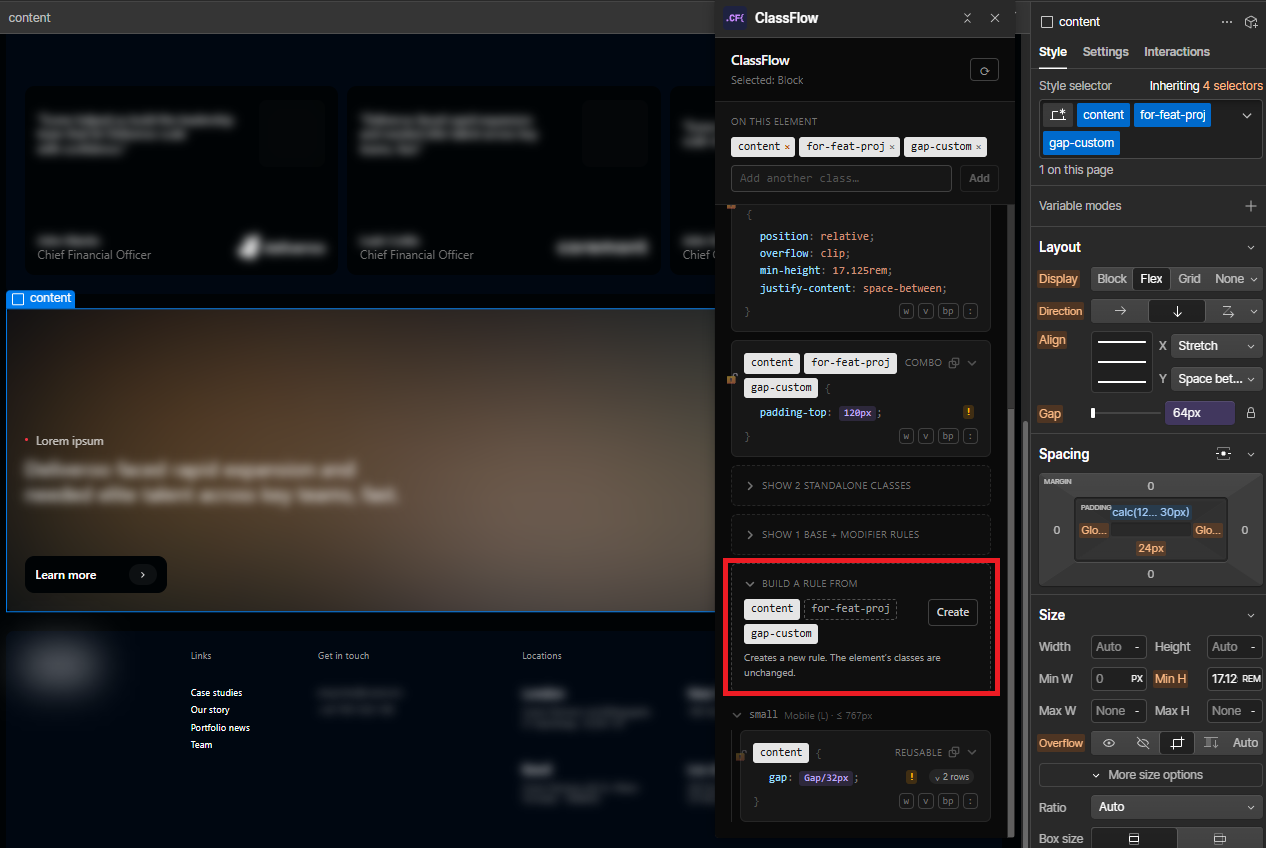
Task: Open the Align X Stretch dropdown
Action: (1217, 346)
